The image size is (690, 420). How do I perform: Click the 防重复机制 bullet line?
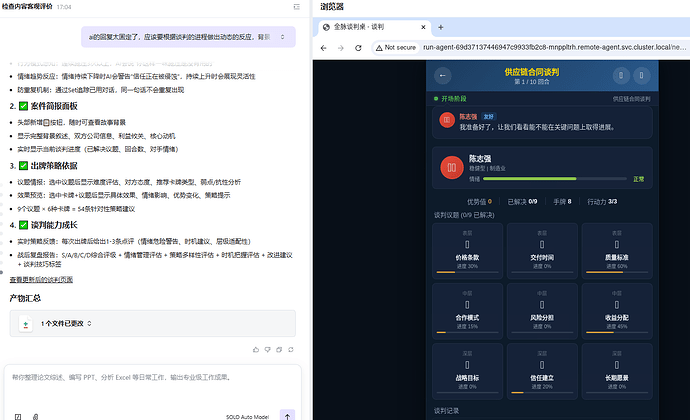[100, 90]
